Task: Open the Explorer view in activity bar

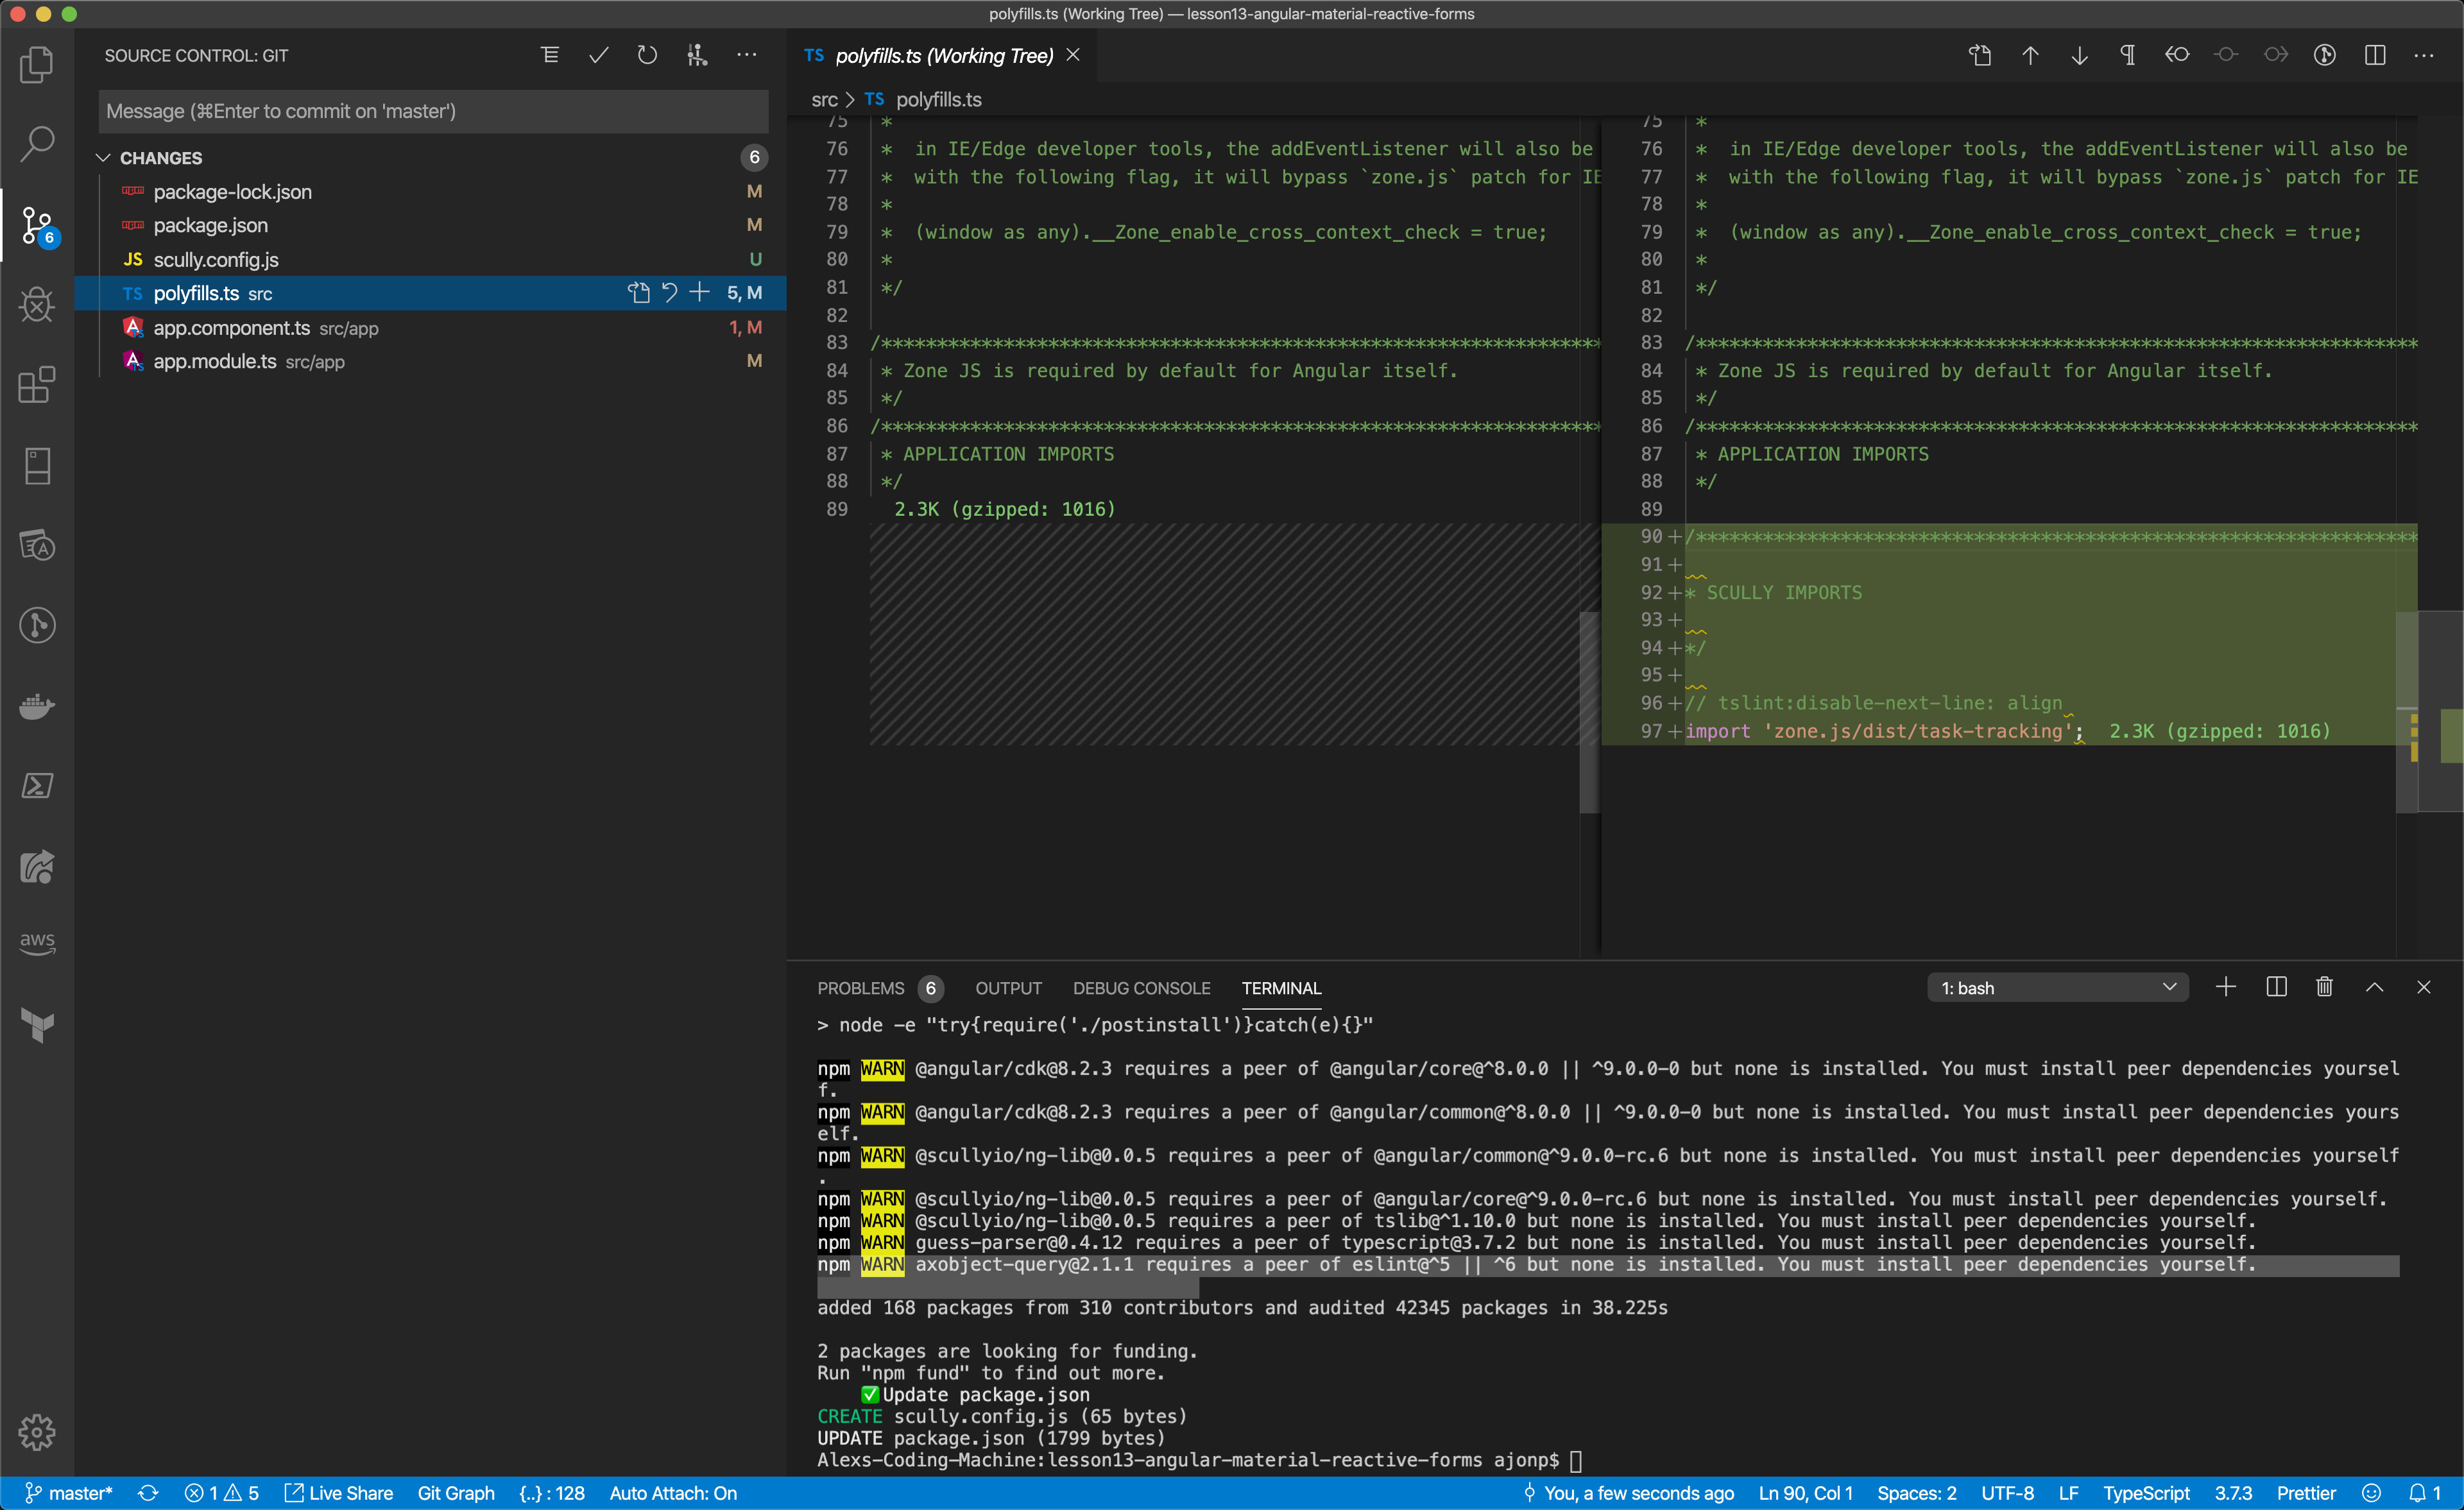Action: click(x=37, y=65)
